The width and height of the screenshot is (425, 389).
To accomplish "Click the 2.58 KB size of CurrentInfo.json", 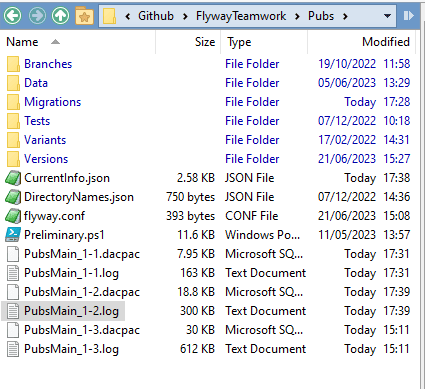I will pos(196,178).
